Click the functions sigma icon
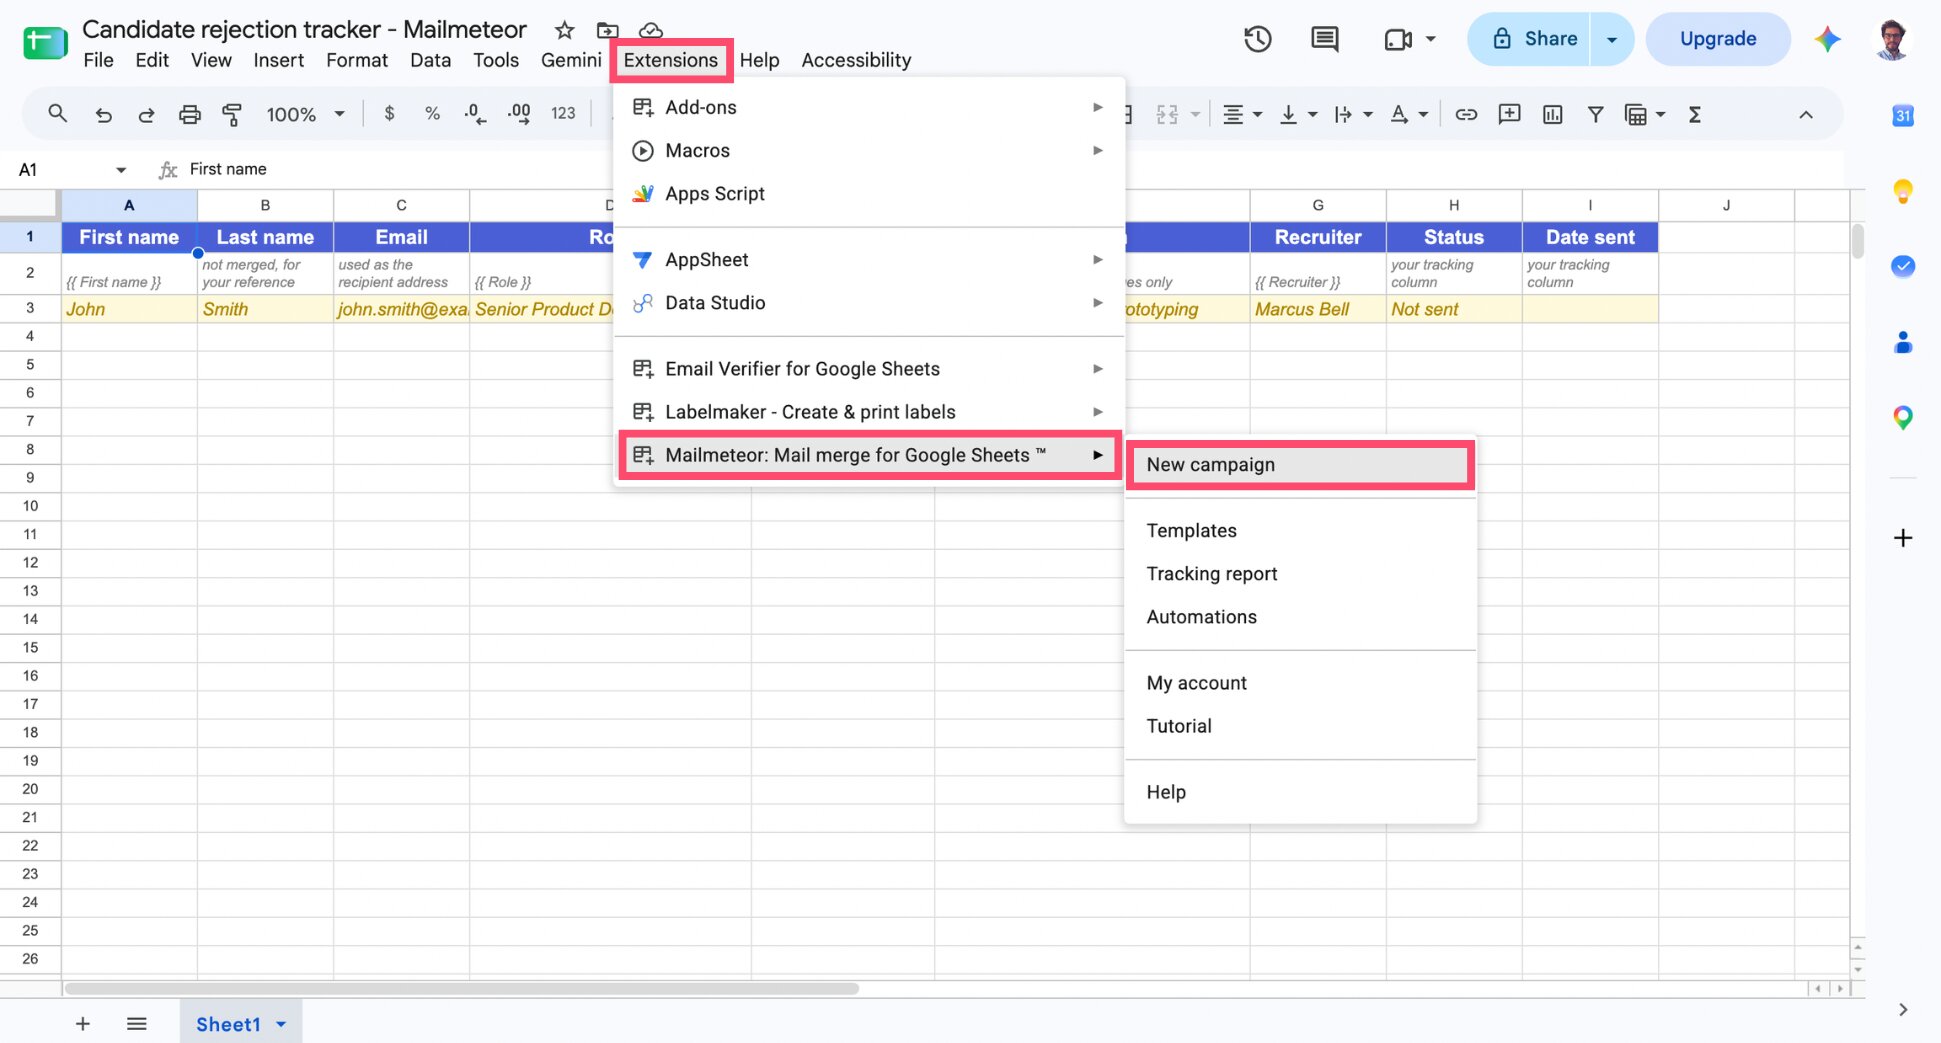Viewport: 1941px width, 1043px height. tap(1694, 115)
